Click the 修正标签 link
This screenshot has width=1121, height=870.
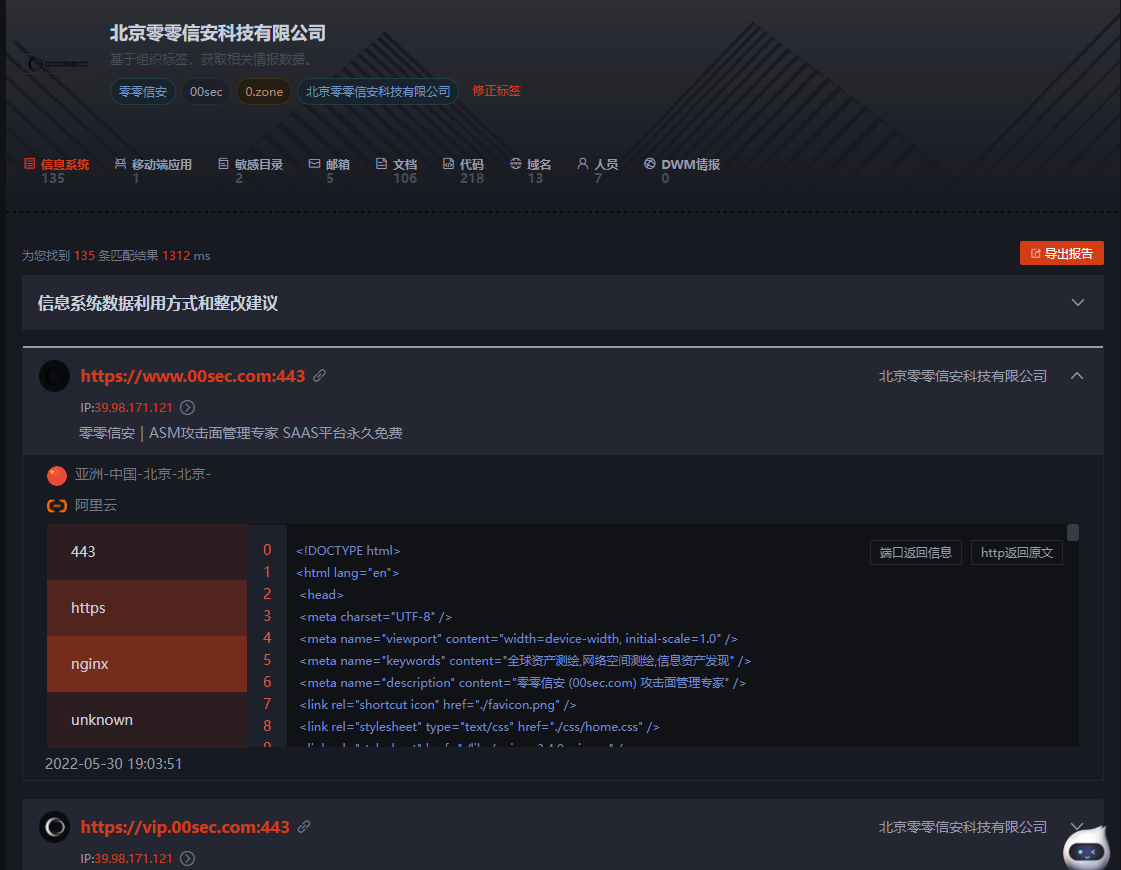(x=496, y=91)
